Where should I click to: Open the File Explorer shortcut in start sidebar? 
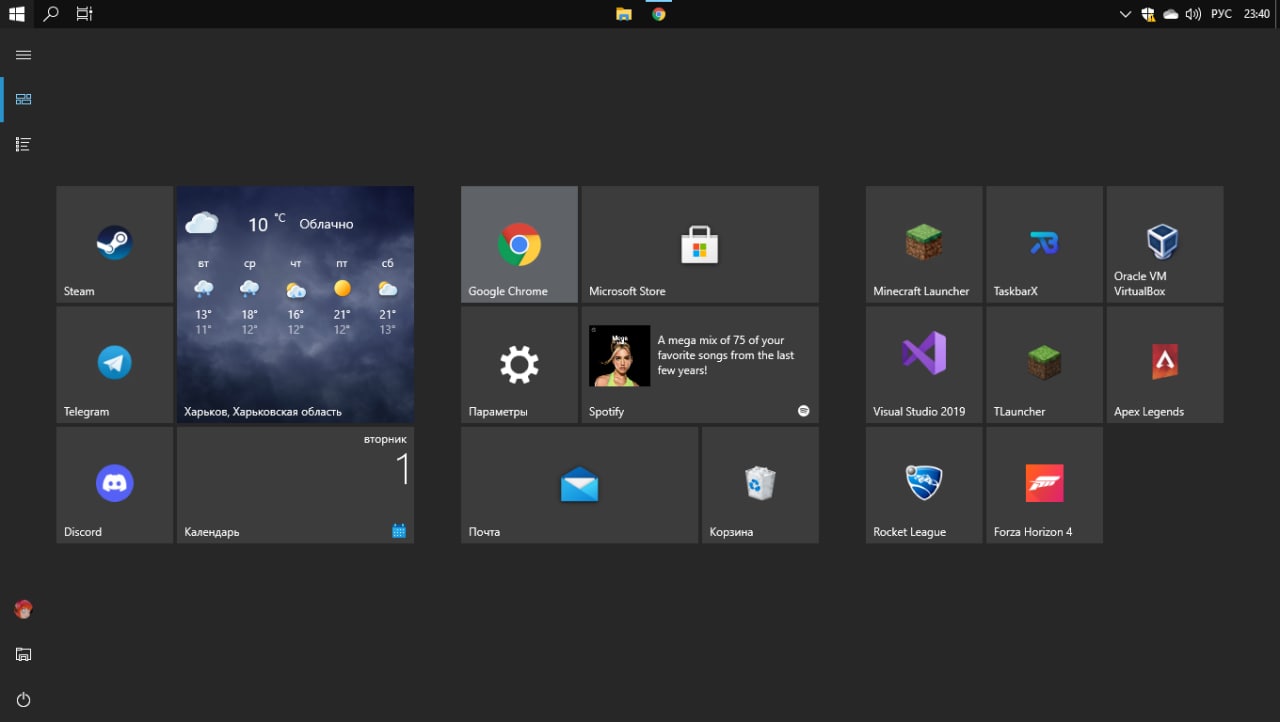click(x=24, y=654)
